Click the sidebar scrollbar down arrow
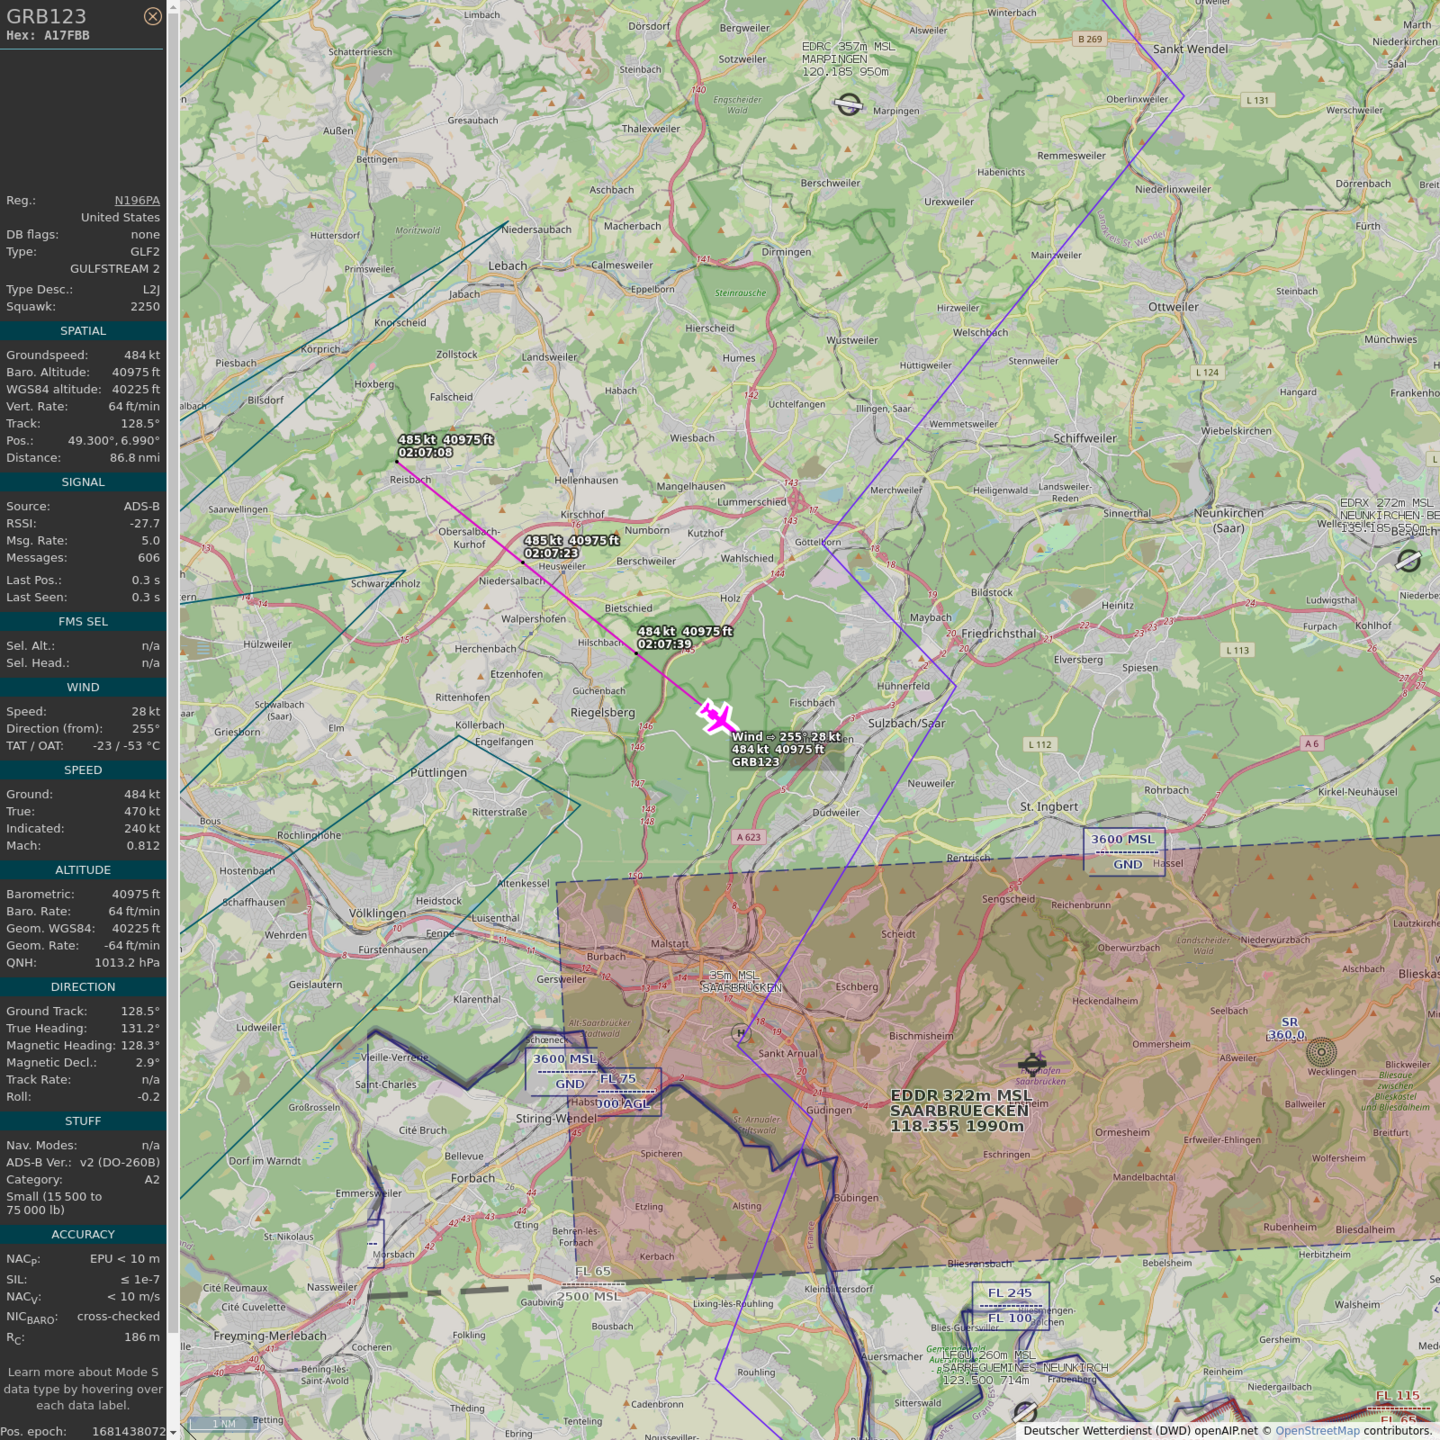Viewport: 1440px width, 1440px height. (173, 1432)
